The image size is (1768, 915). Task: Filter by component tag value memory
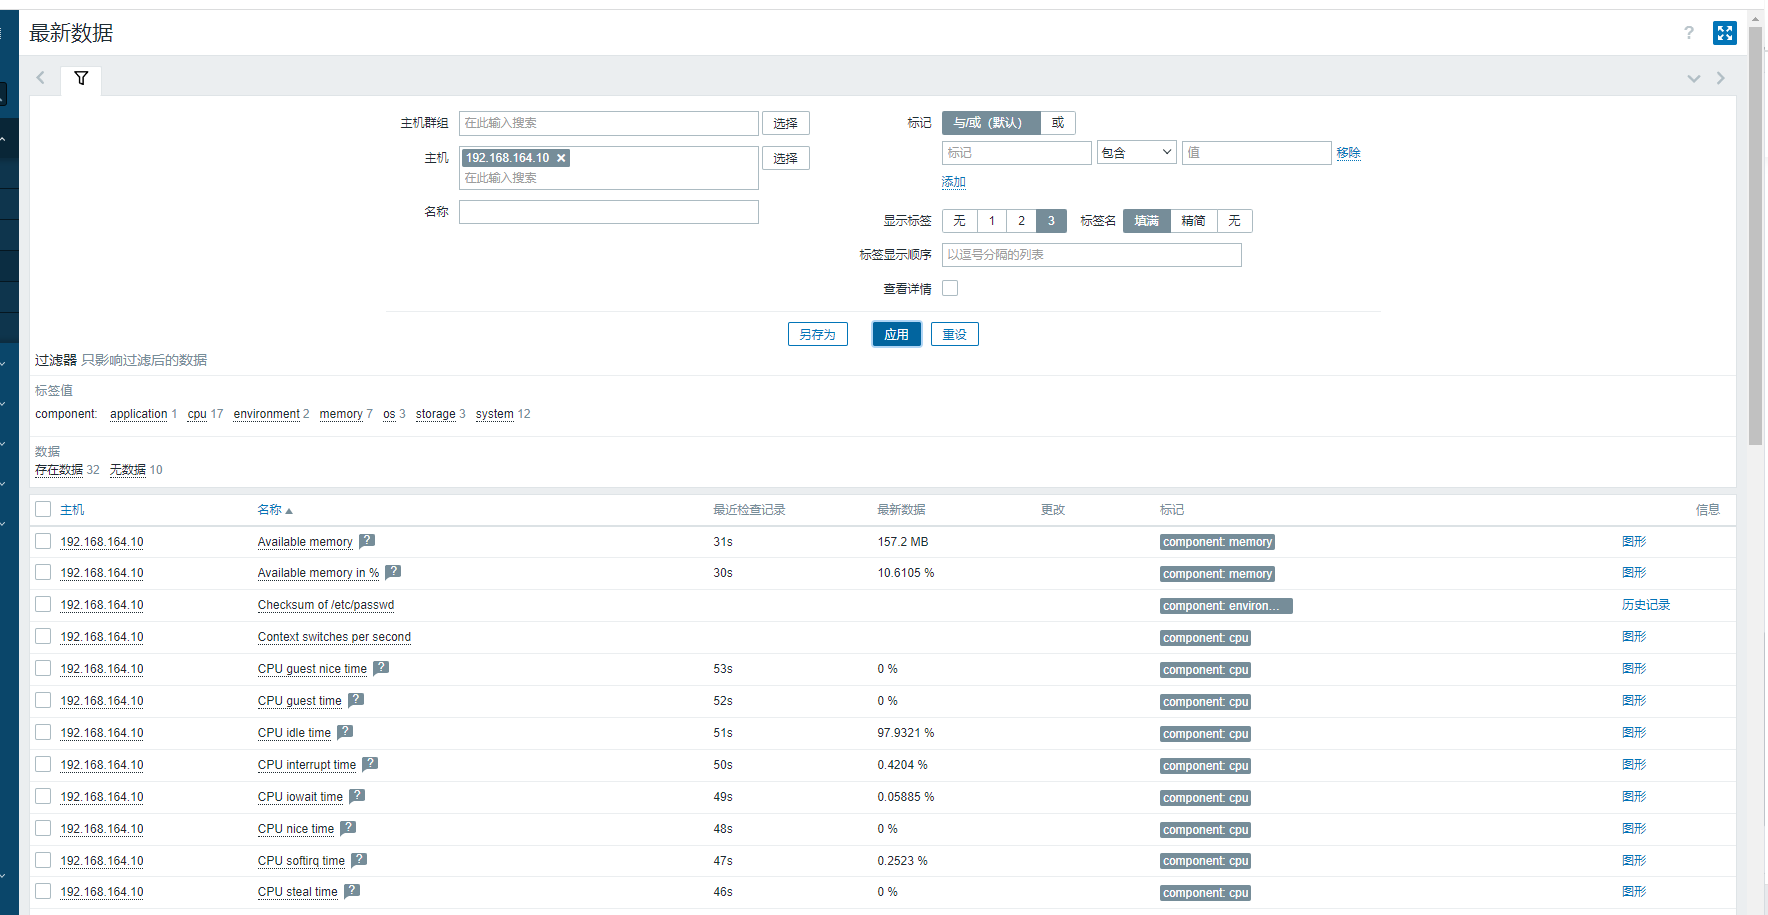[341, 414]
